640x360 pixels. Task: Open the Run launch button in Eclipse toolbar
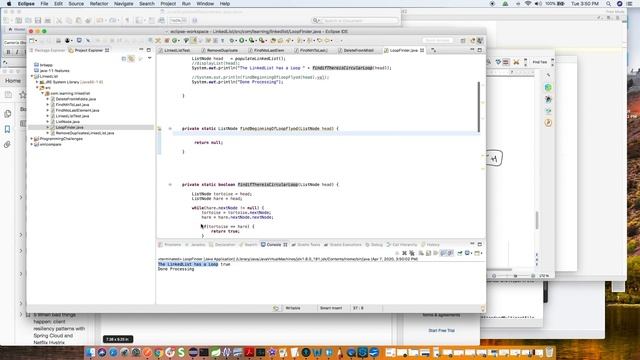click(x=242, y=40)
